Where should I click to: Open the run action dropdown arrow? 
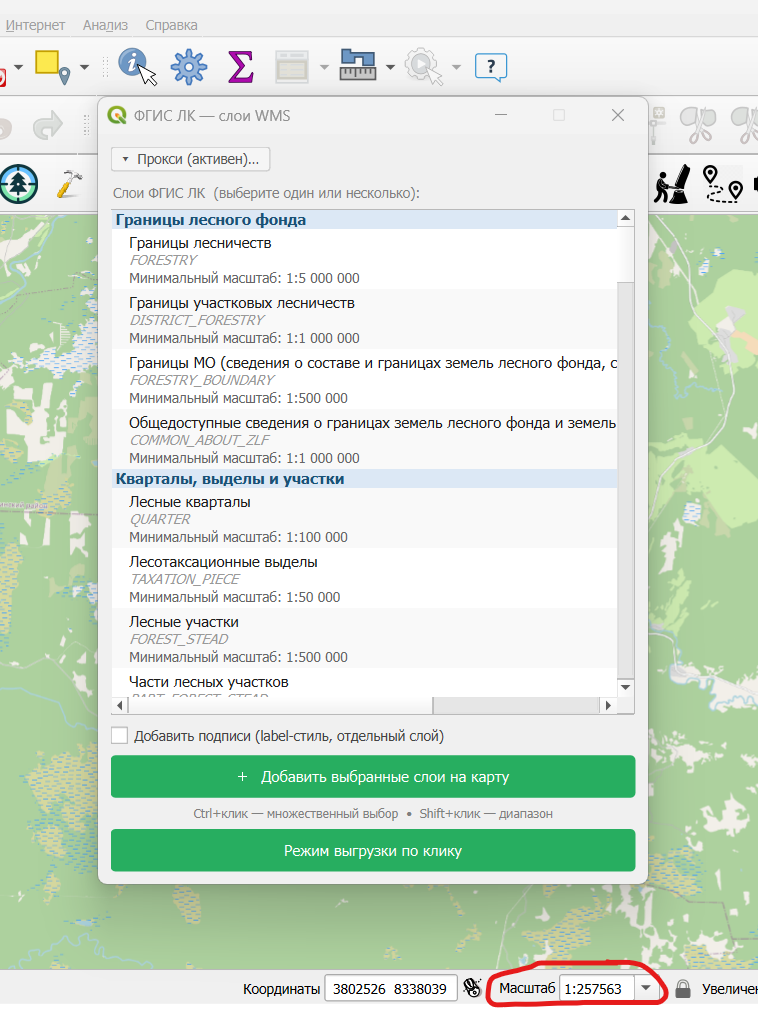[x=456, y=67]
